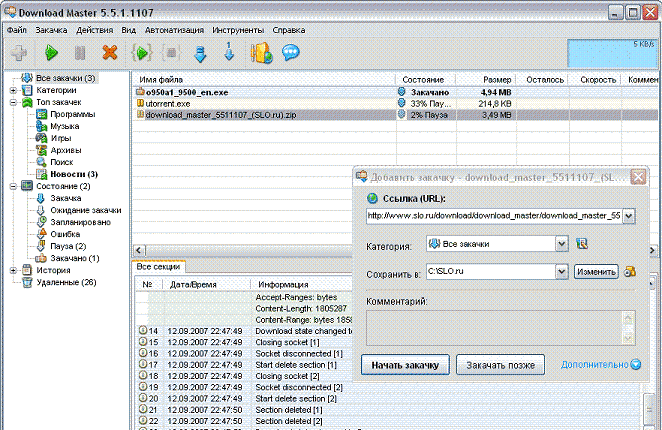662x430 pixels.
Task: Open the Автоматизация menu
Action: [174, 30]
